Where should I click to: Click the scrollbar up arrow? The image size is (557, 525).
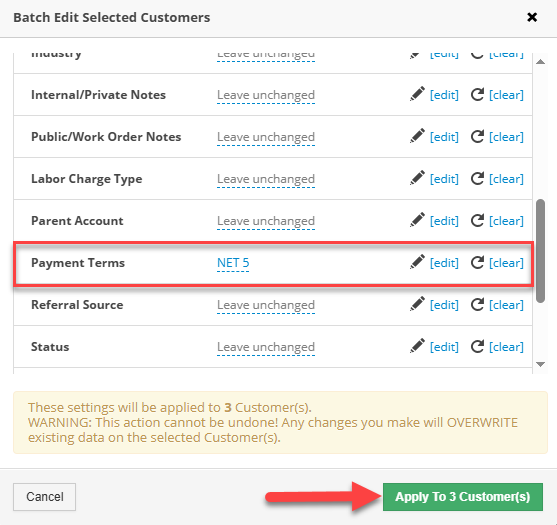pyautogui.click(x=540, y=62)
